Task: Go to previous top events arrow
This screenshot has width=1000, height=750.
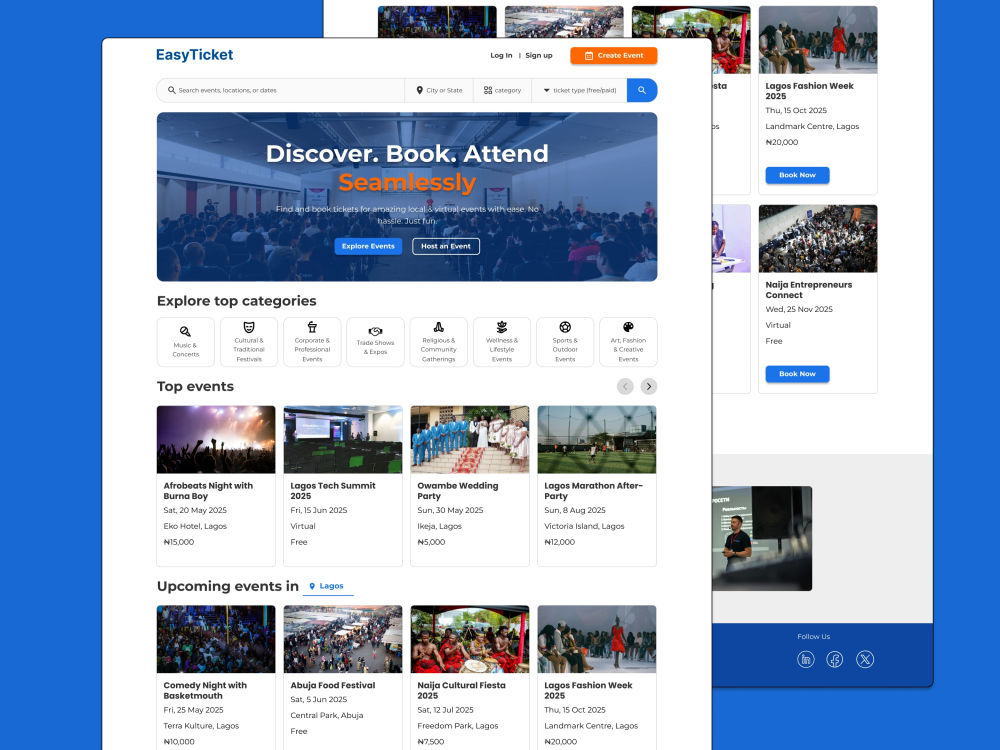Action: click(x=625, y=386)
